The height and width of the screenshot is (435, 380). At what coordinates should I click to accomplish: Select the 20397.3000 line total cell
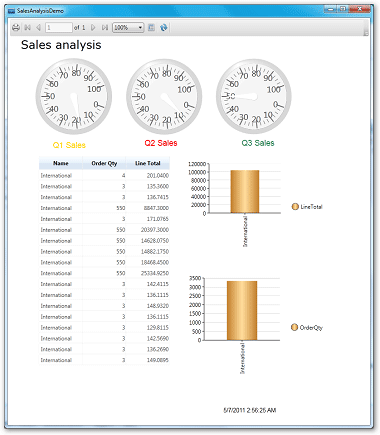click(x=148, y=230)
